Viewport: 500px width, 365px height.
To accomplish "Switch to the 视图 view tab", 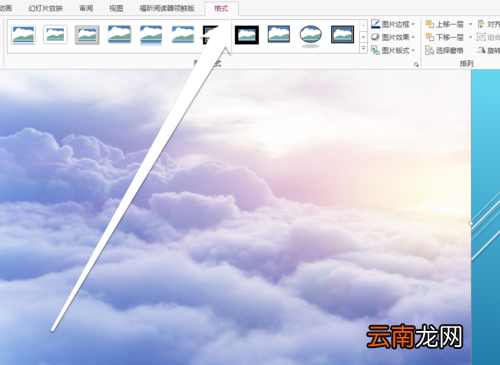I will 116,8.
